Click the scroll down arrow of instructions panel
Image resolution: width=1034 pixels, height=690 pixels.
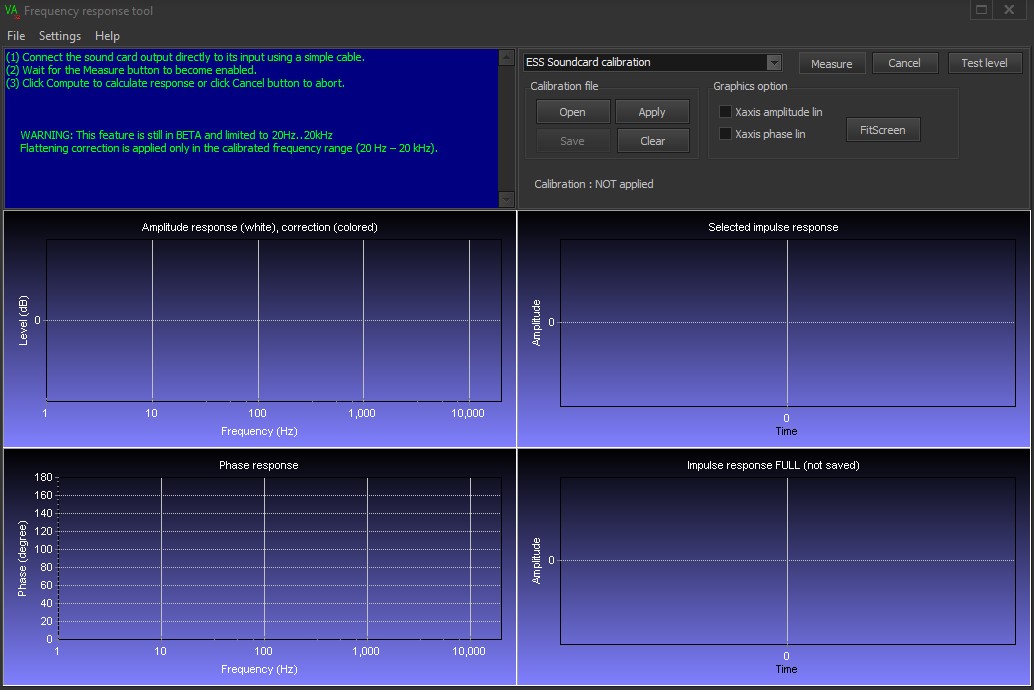tap(506, 199)
